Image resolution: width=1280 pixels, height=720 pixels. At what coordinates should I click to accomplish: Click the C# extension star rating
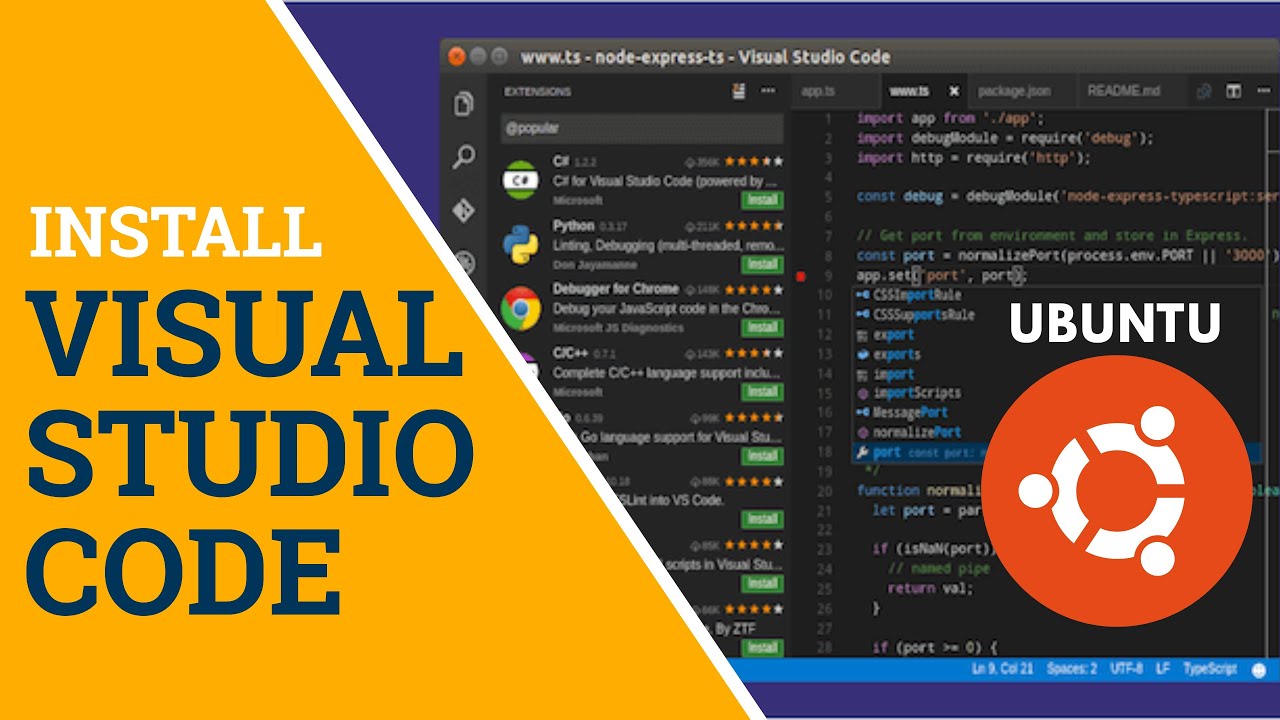(x=754, y=161)
